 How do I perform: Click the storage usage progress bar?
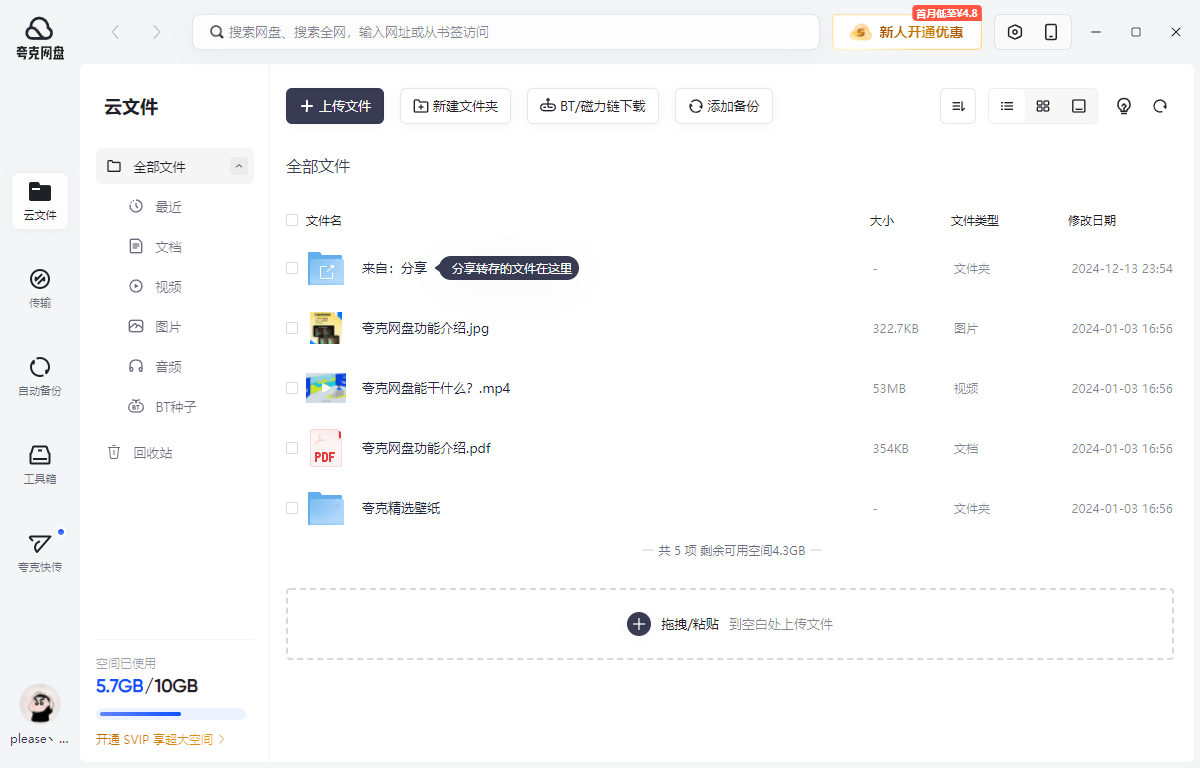[x=171, y=714]
